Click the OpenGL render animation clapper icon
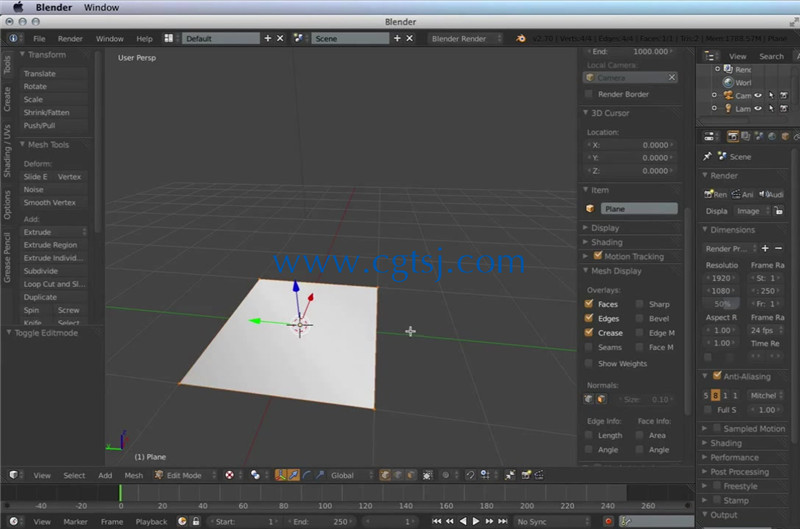This screenshot has width=800, height=529. [x=539, y=475]
